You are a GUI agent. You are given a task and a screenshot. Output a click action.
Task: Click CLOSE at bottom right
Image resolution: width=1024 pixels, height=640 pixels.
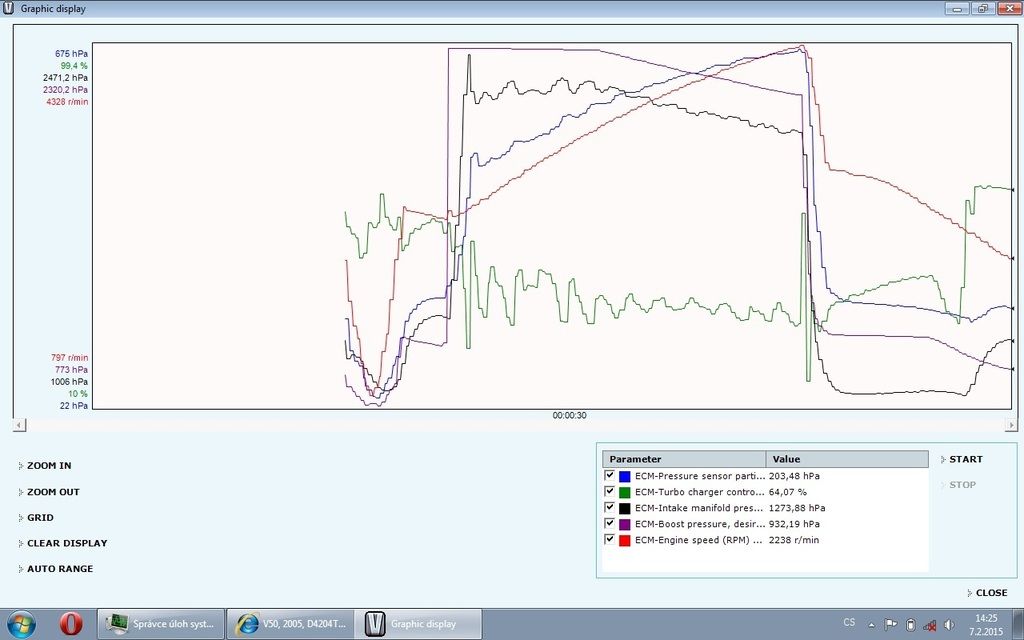click(991, 593)
